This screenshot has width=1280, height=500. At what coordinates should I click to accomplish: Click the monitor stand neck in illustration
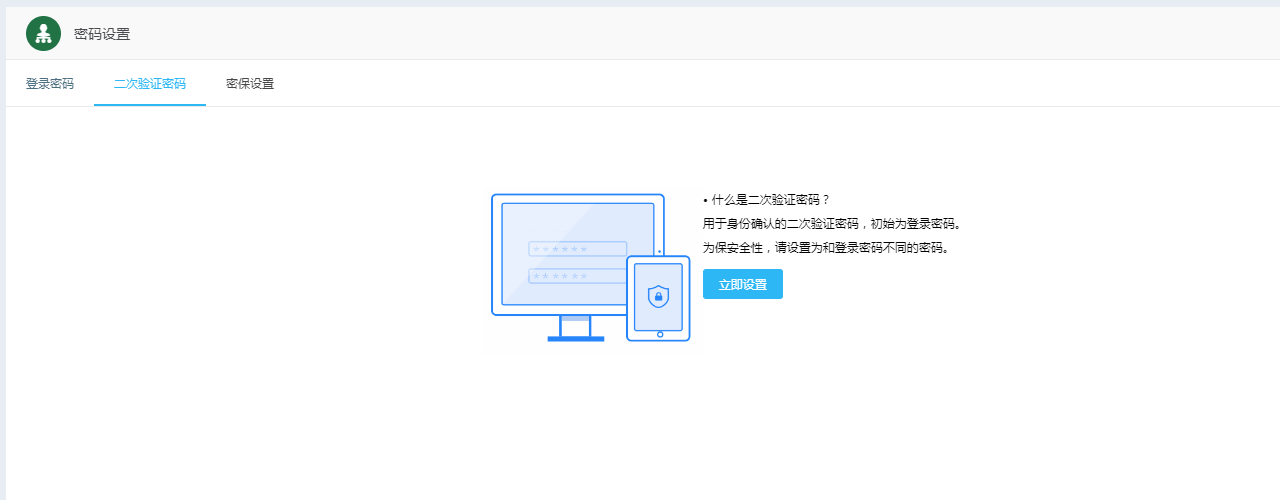pyautogui.click(x=575, y=326)
